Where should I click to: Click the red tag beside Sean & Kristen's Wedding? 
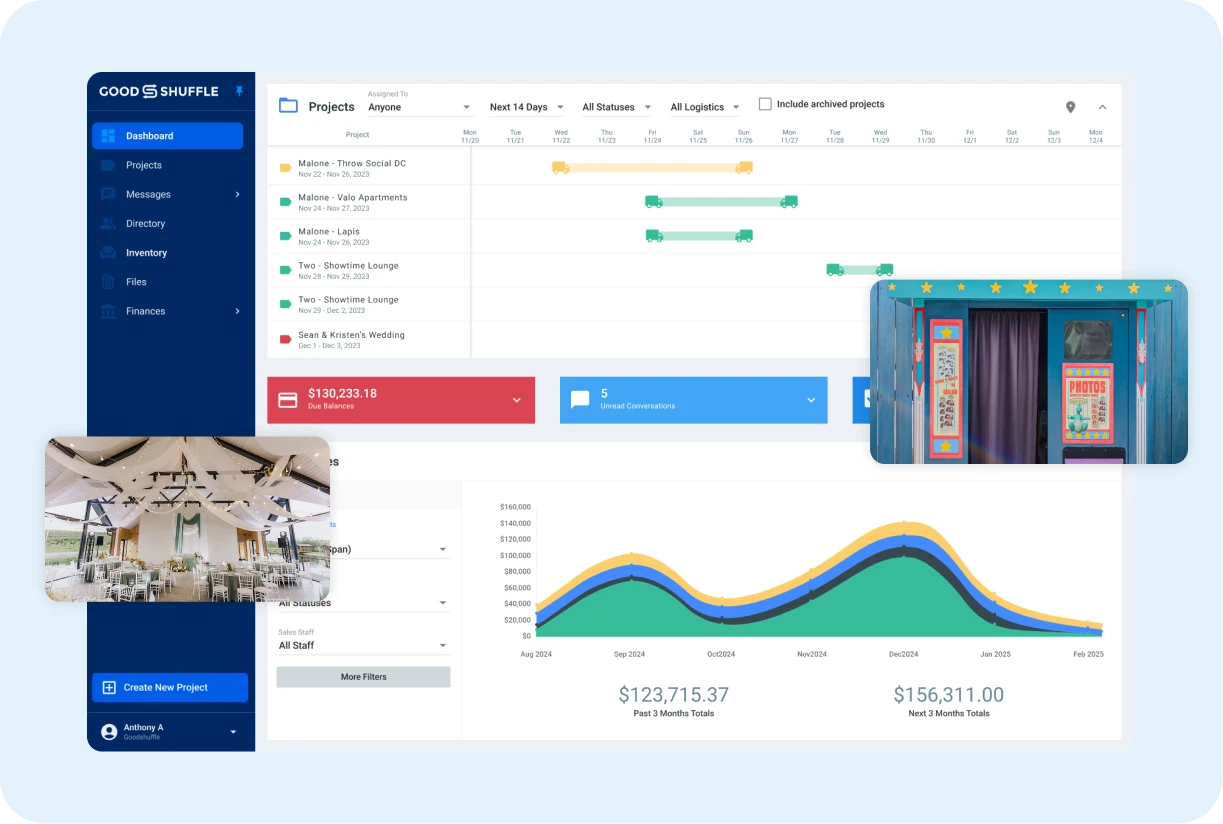pyautogui.click(x=285, y=339)
